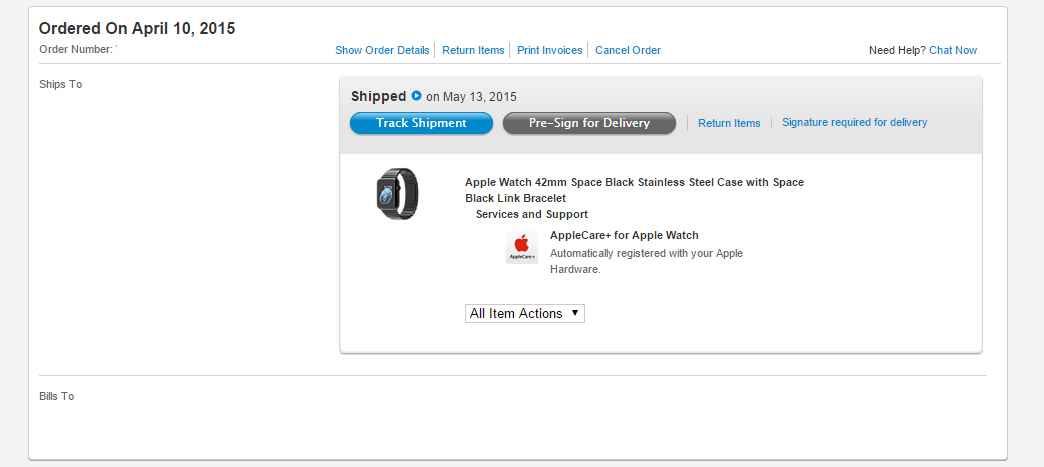
Task: Click the Shipped status heading
Action: click(378, 96)
